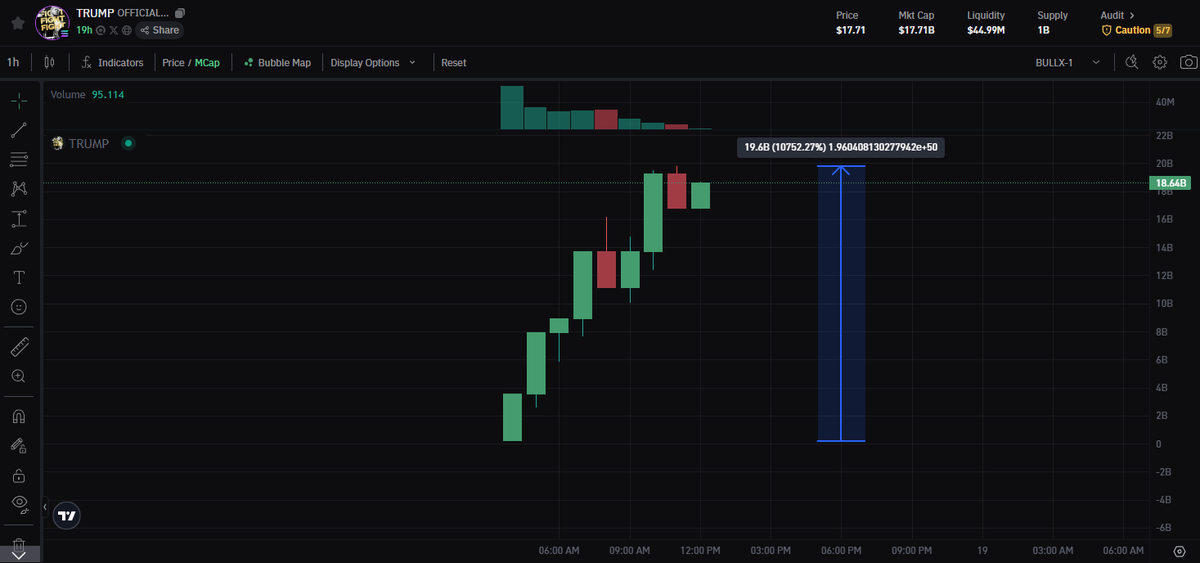The height and width of the screenshot is (563, 1200).
Task: Expand the drawing toolbar down chevron
Action: click(x=19, y=554)
